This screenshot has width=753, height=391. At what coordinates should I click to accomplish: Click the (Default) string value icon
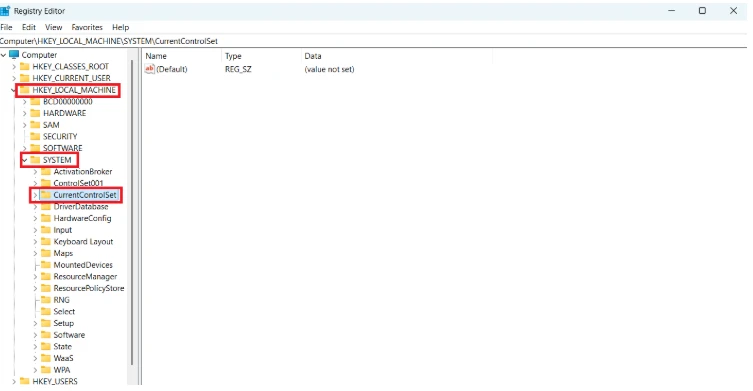[x=149, y=69]
